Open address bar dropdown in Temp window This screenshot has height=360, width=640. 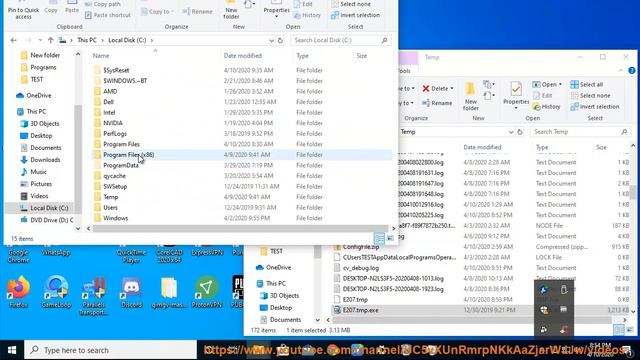pos(511,132)
